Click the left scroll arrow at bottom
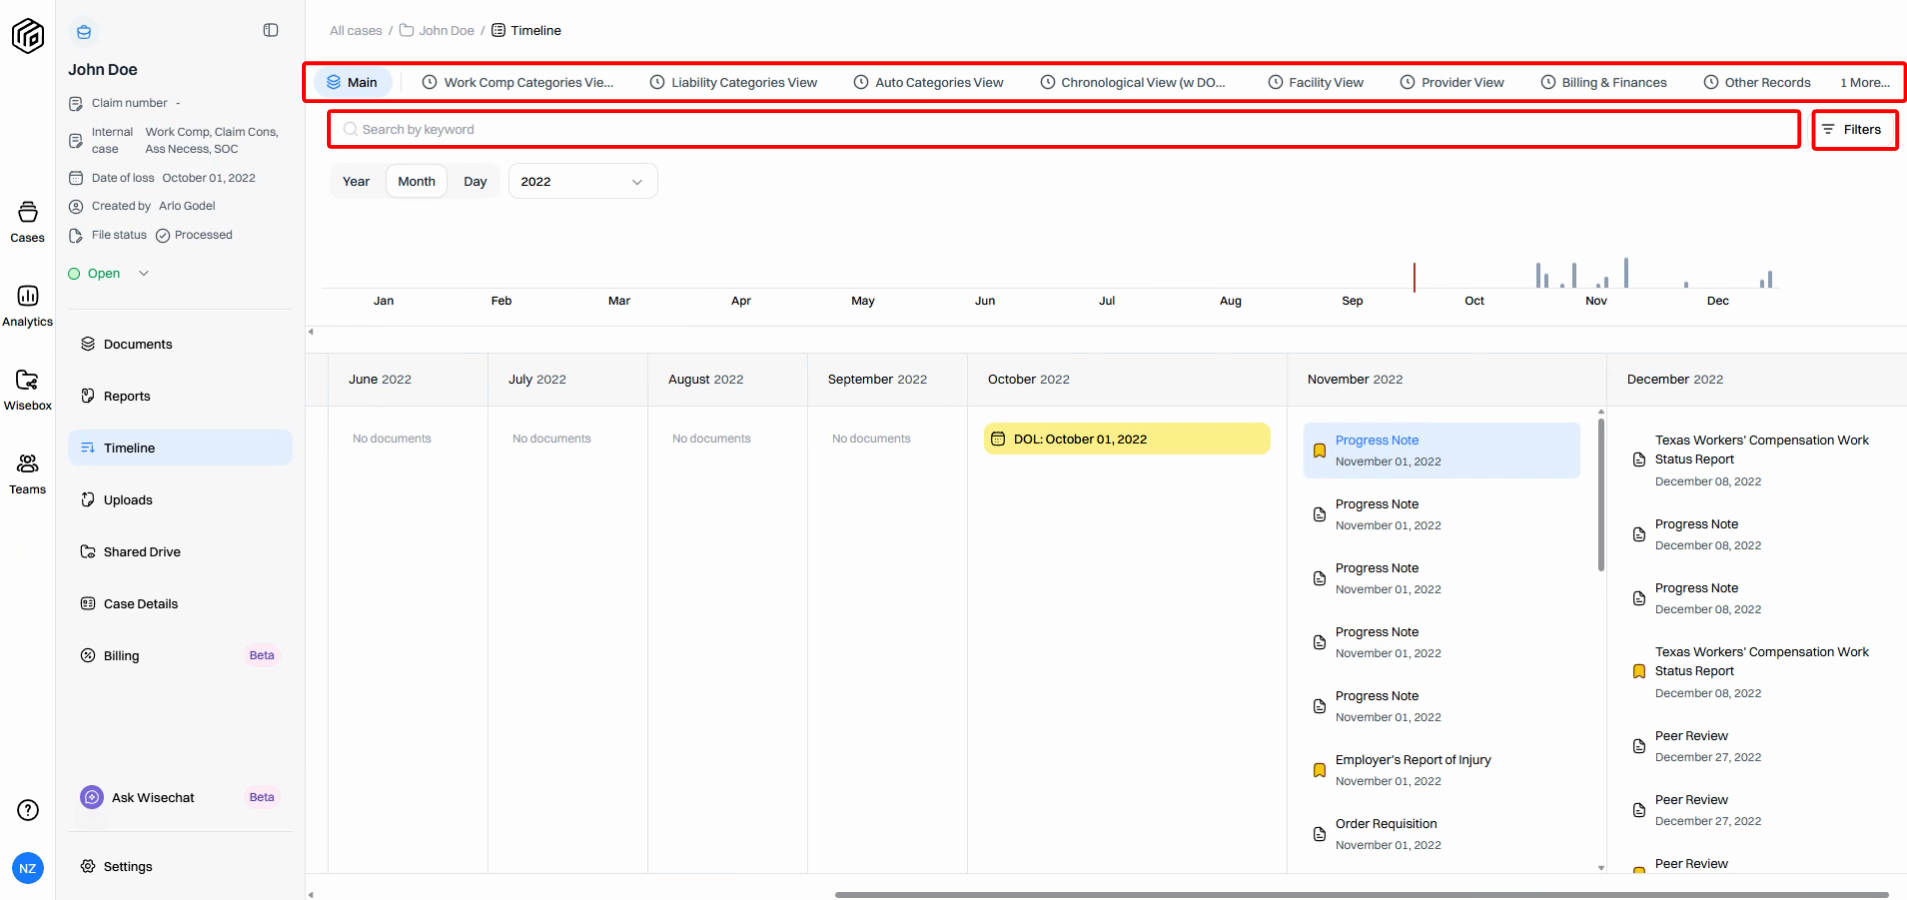 click(311, 894)
